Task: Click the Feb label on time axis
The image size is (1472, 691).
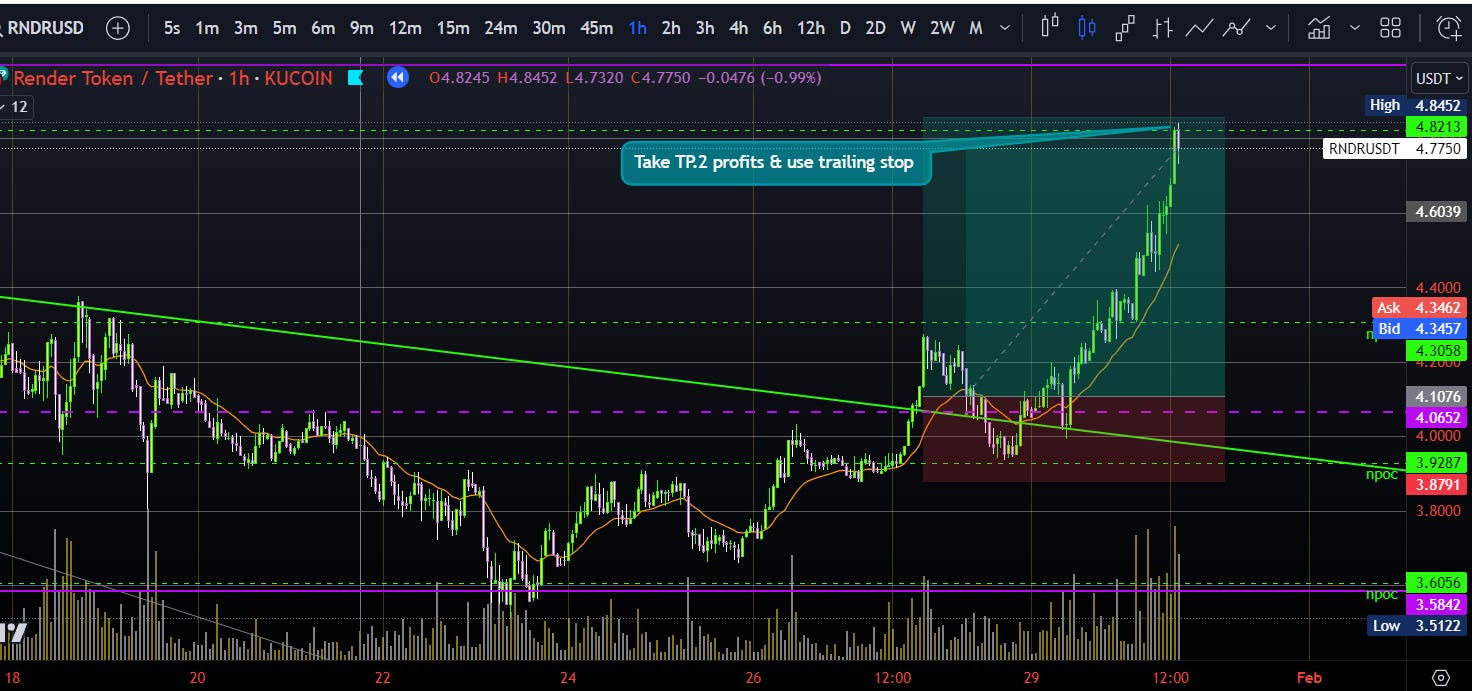Action: tap(1309, 677)
